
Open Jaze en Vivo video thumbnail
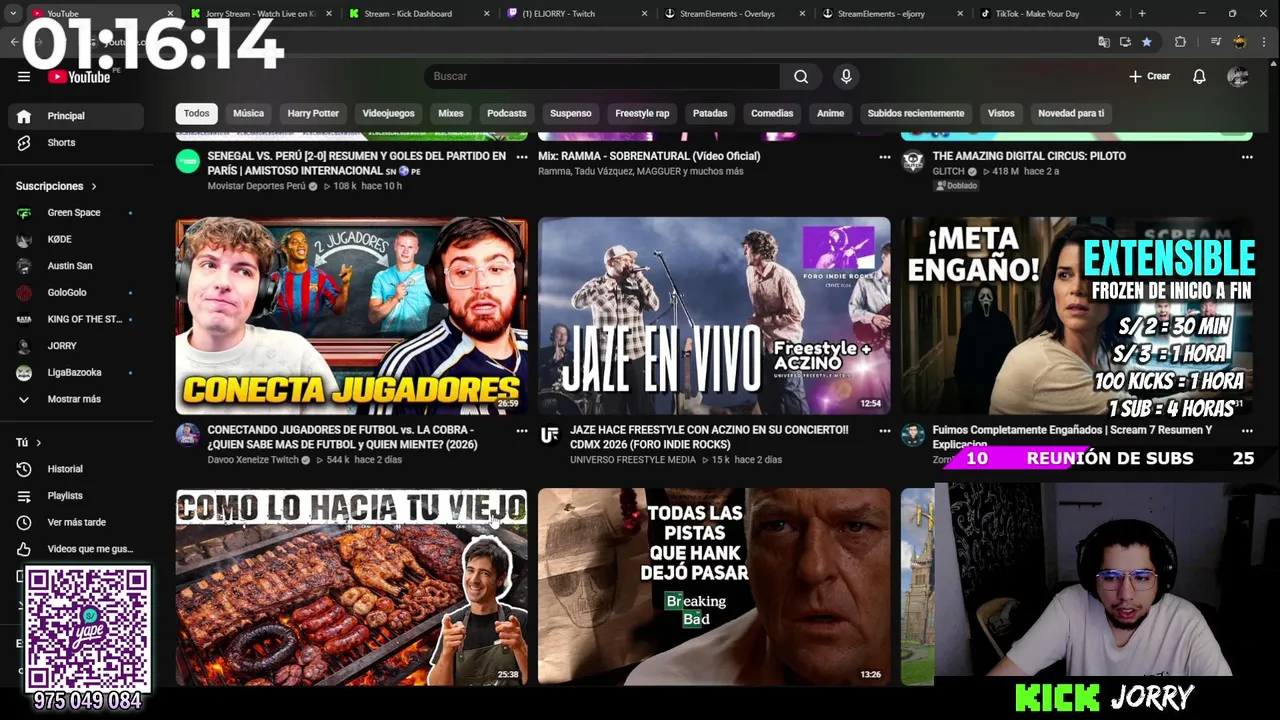pyautogui.click(x=714, y=316)
